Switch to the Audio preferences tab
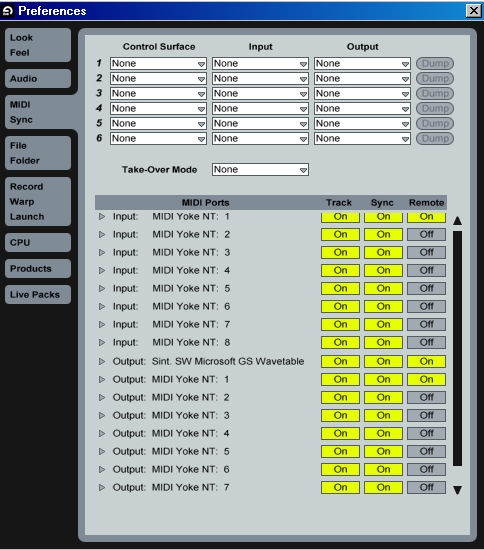Image resolution: width=484 pixels, height=550 pixels. (38, 79)
